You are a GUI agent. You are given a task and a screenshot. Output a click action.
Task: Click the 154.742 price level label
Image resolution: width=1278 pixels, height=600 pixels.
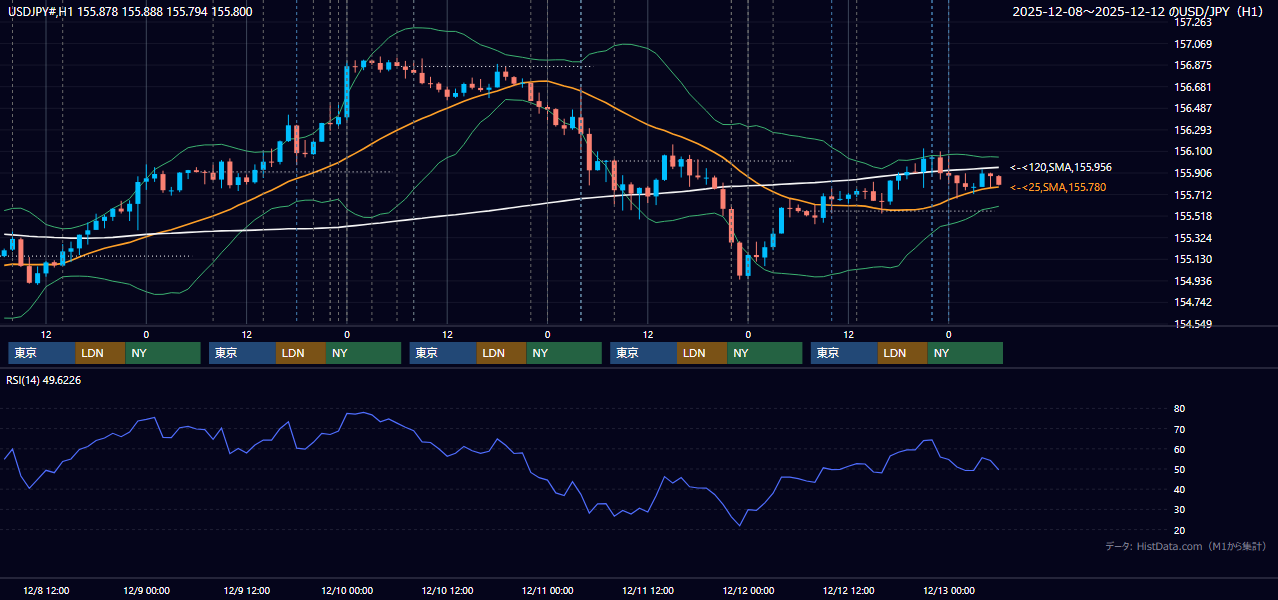click(x=1192, y=302)
